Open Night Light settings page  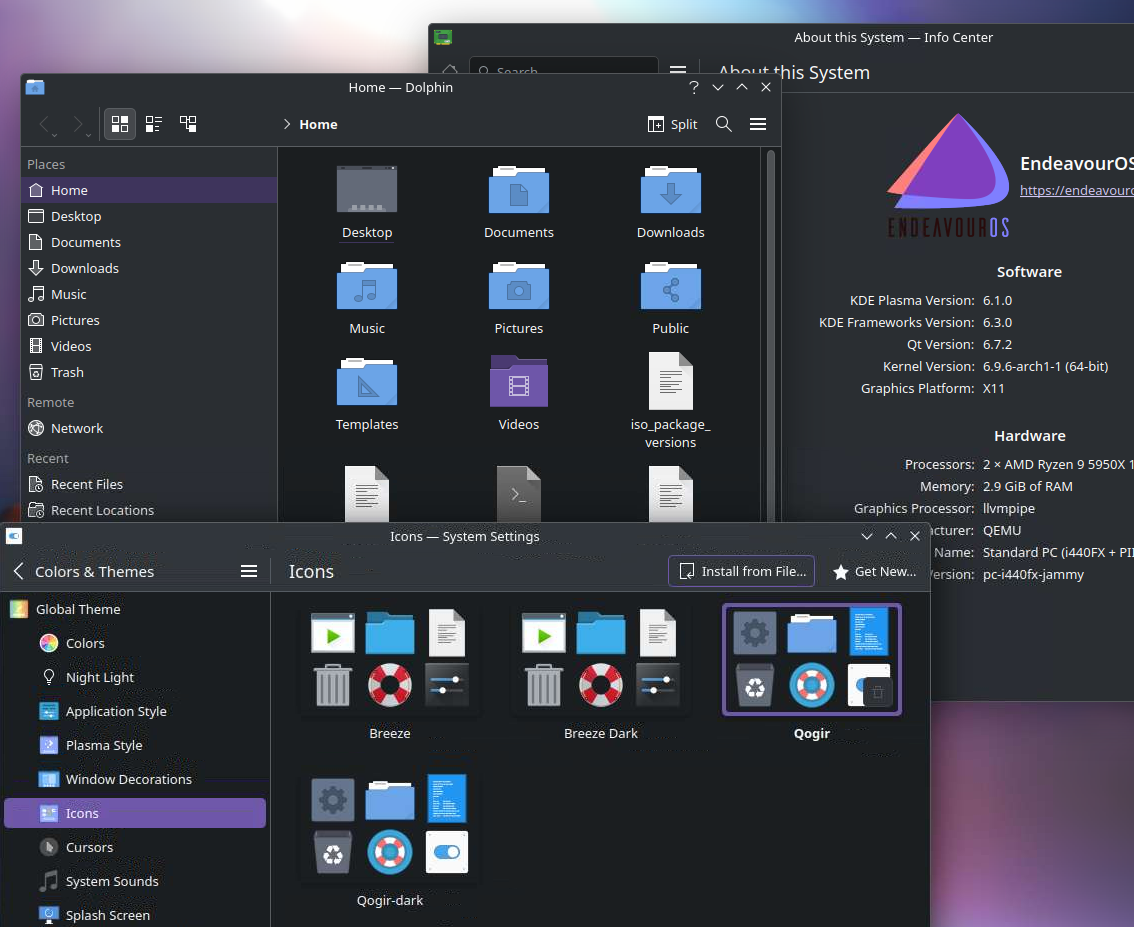tap(136, 678)
